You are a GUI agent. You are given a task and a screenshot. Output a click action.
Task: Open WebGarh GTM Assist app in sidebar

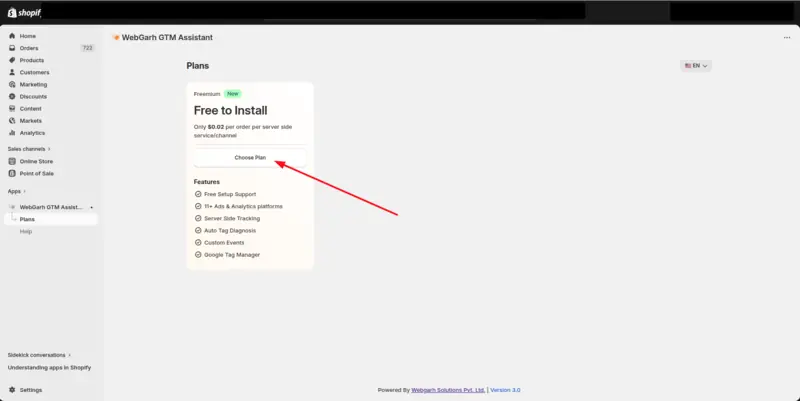coord(51,207)
